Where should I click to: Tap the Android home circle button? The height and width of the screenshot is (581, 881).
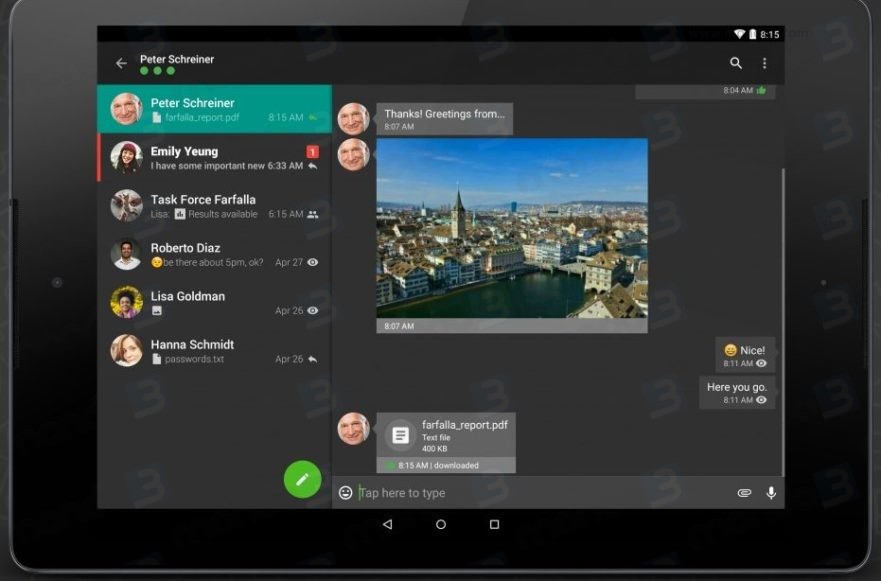[x=441, y=524]
